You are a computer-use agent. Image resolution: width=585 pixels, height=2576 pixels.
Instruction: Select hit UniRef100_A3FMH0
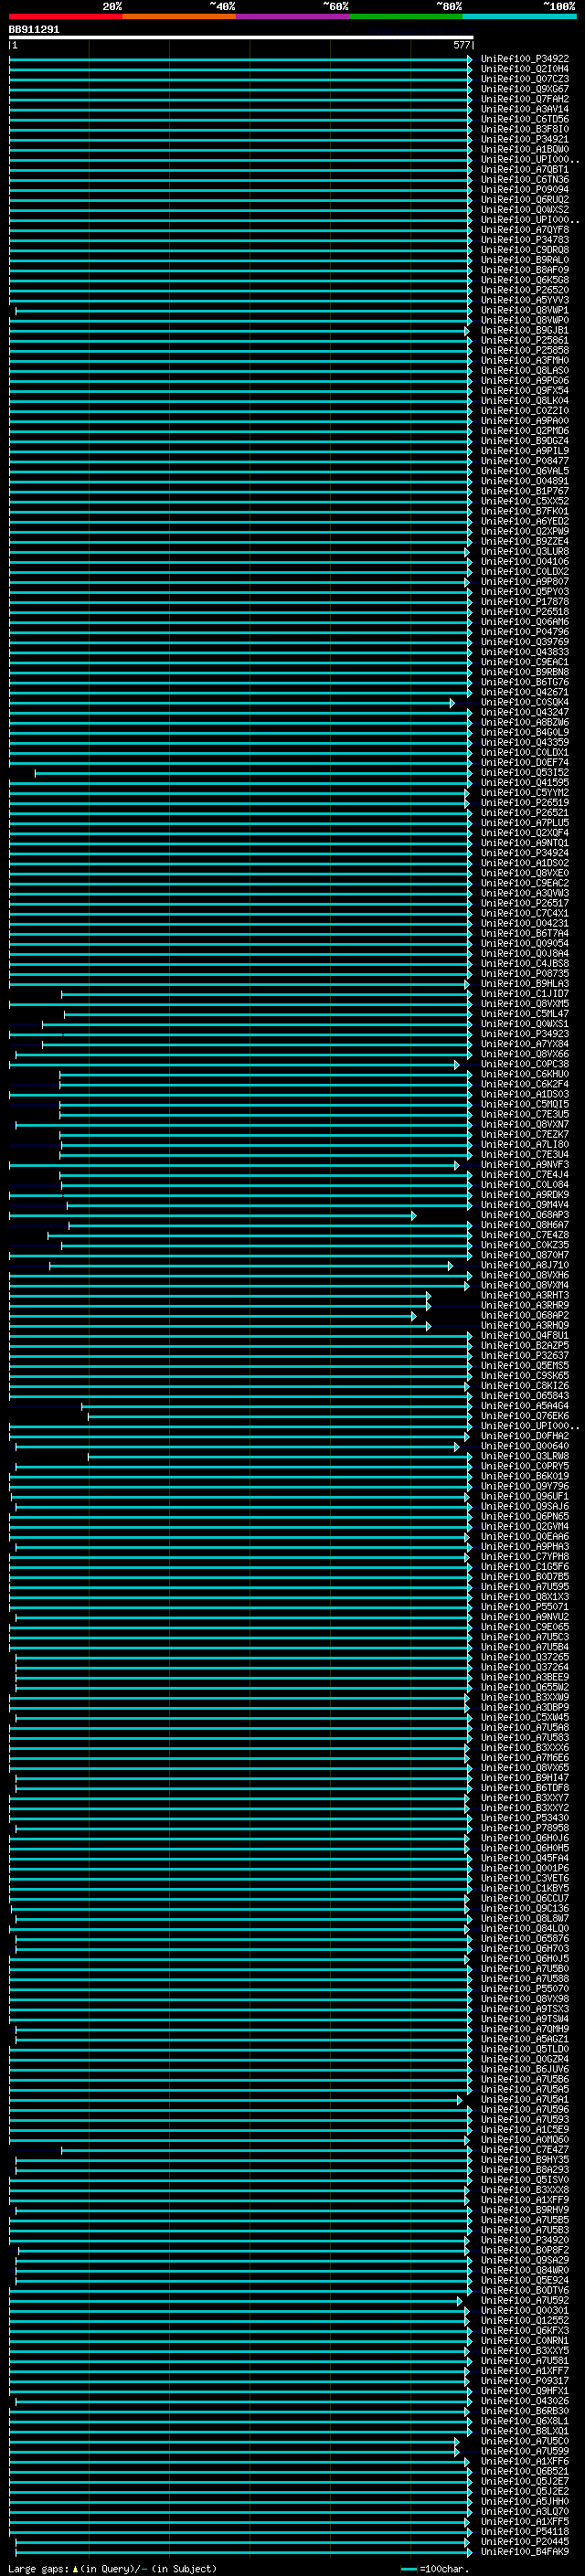[524, 360]
